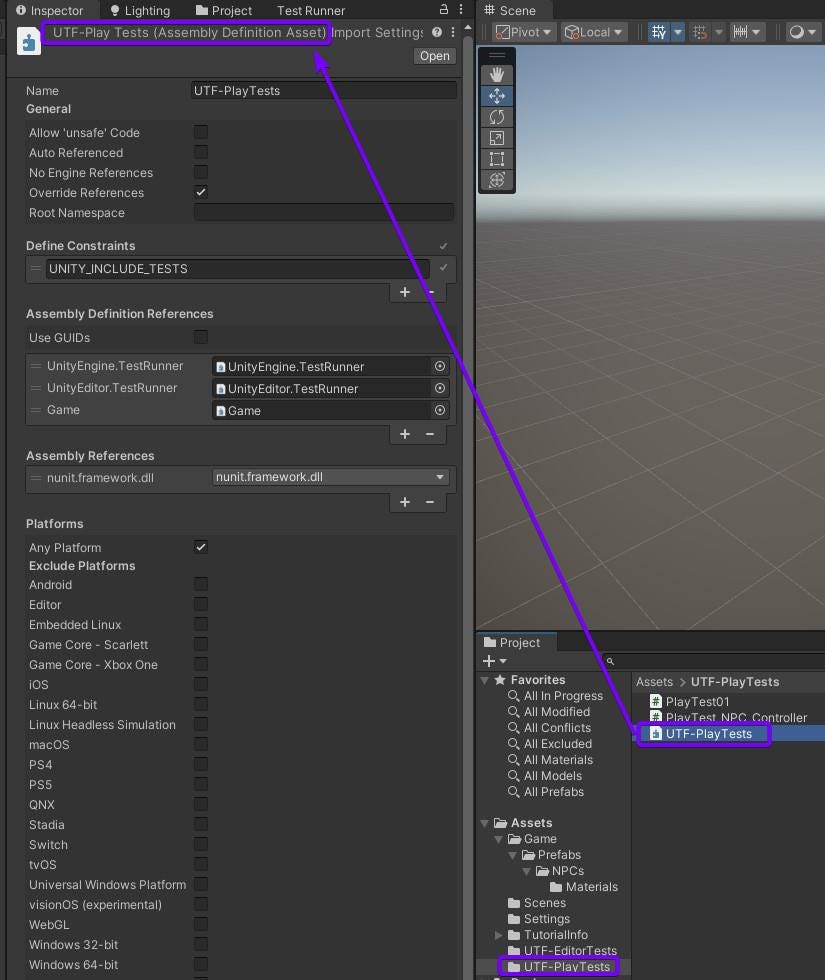Screen dimensions: 825x980
Task: Select the Rotate tool in Scene
Action: (x=496, y=117)
